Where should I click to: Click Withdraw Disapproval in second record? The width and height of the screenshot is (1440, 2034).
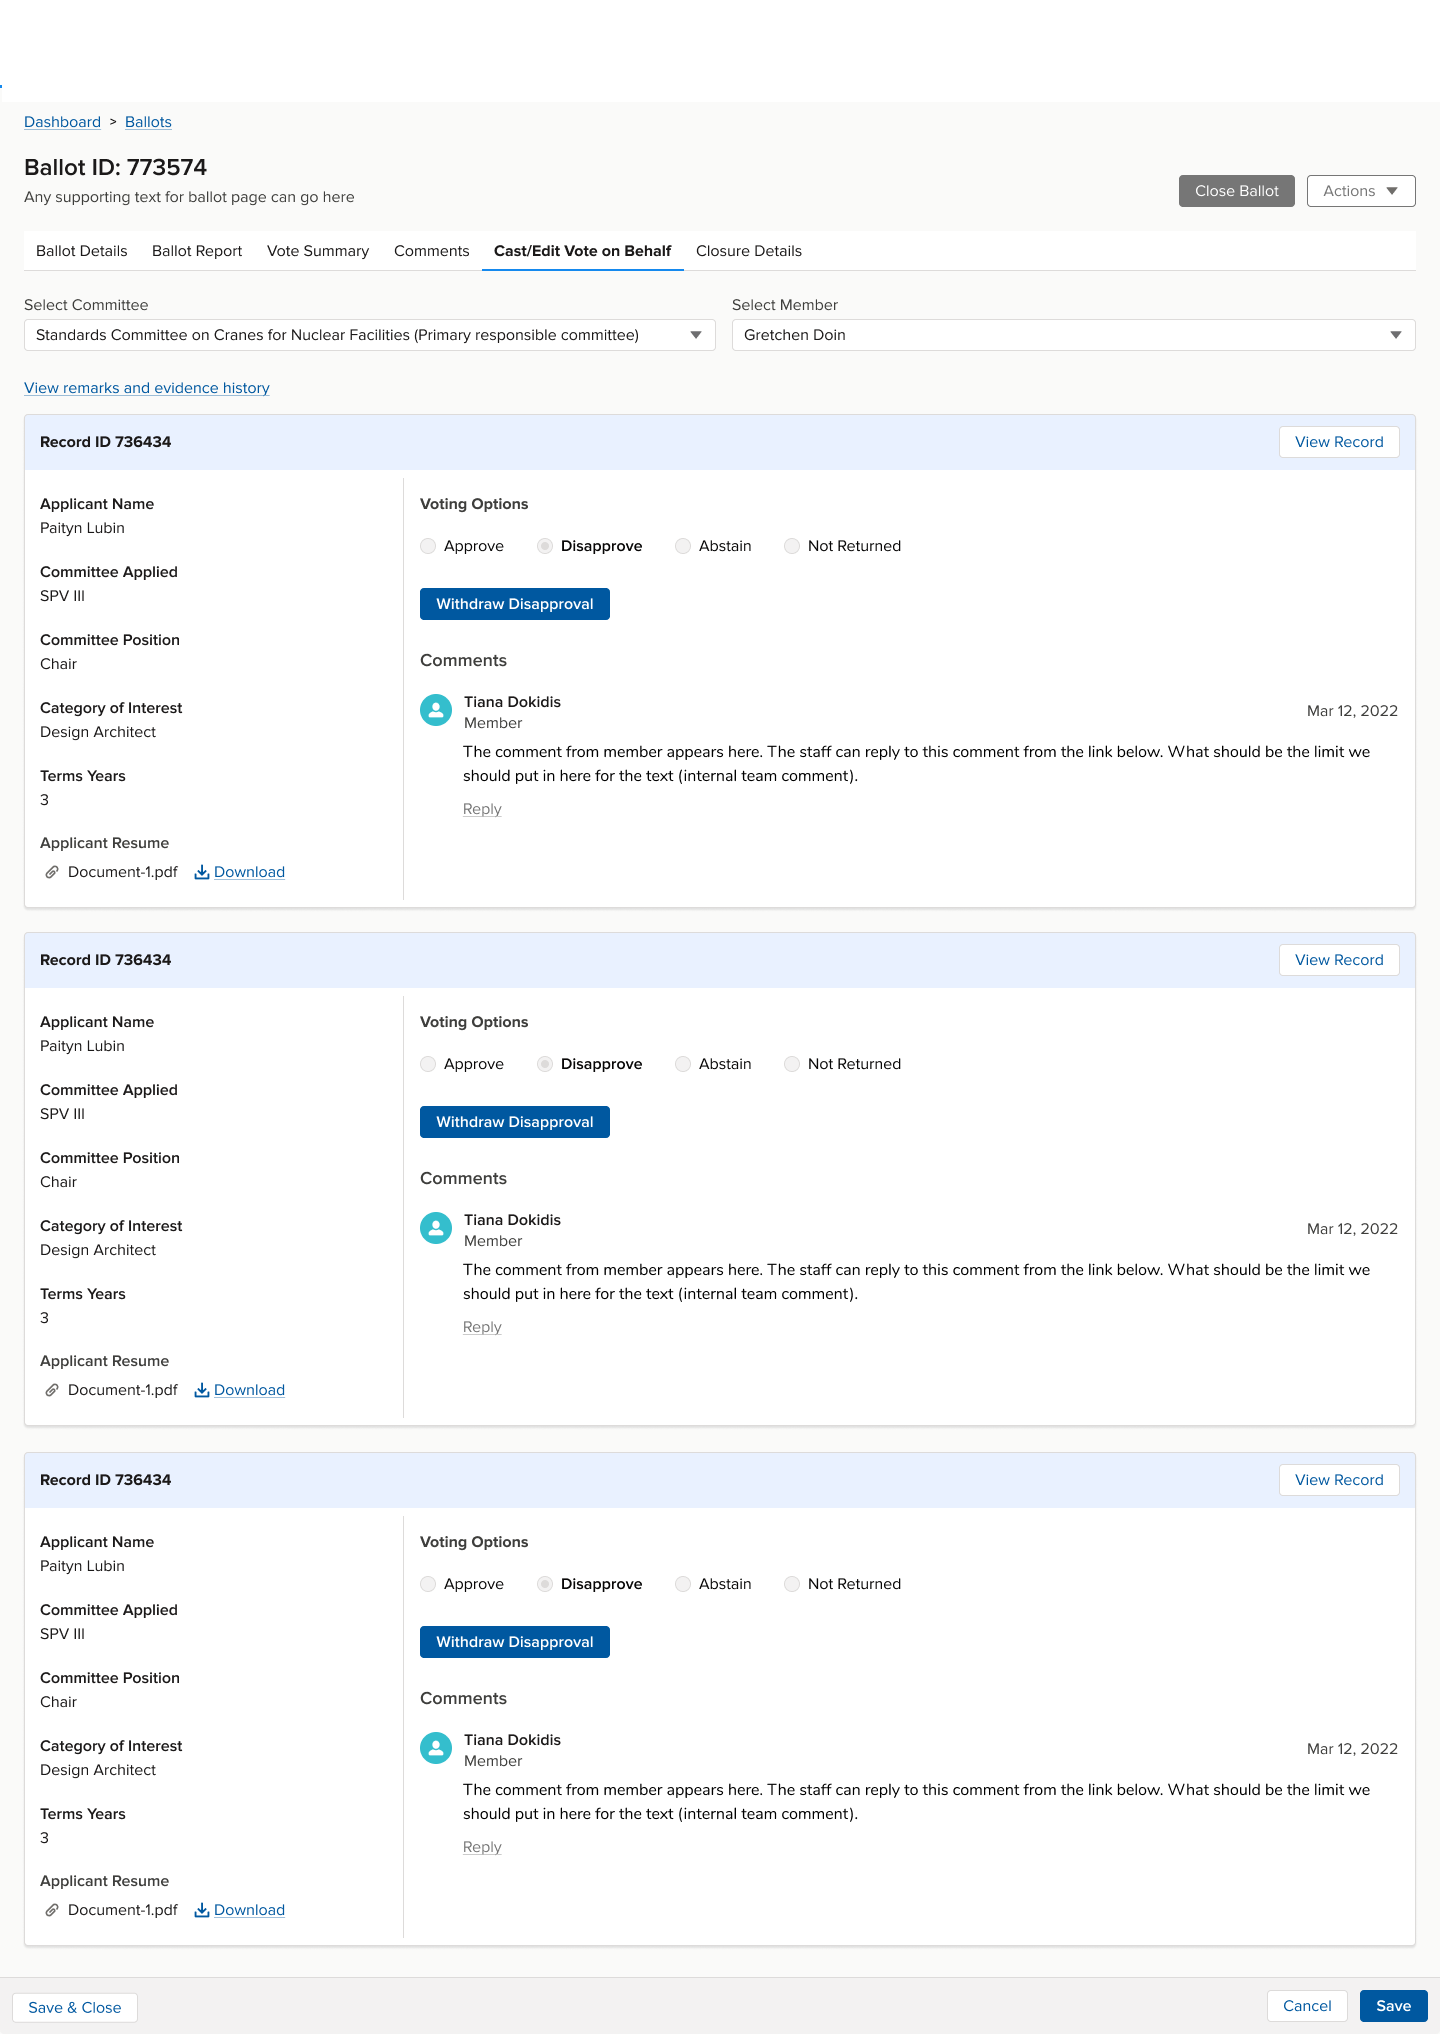coord(514,1122)
